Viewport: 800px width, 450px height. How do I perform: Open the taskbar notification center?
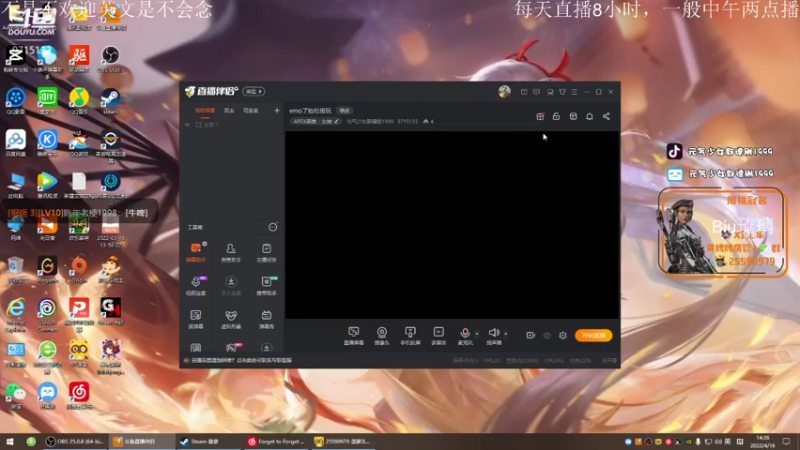pyautogui.click(x=786, y=441)
